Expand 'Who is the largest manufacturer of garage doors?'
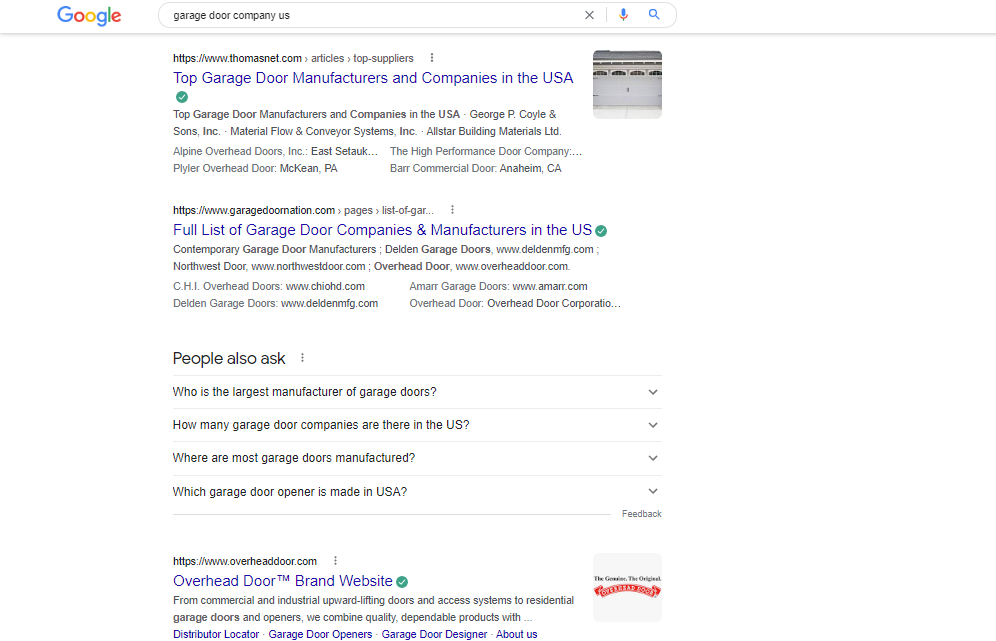Viewport: 996px width, 641px height. click(417, 392)
